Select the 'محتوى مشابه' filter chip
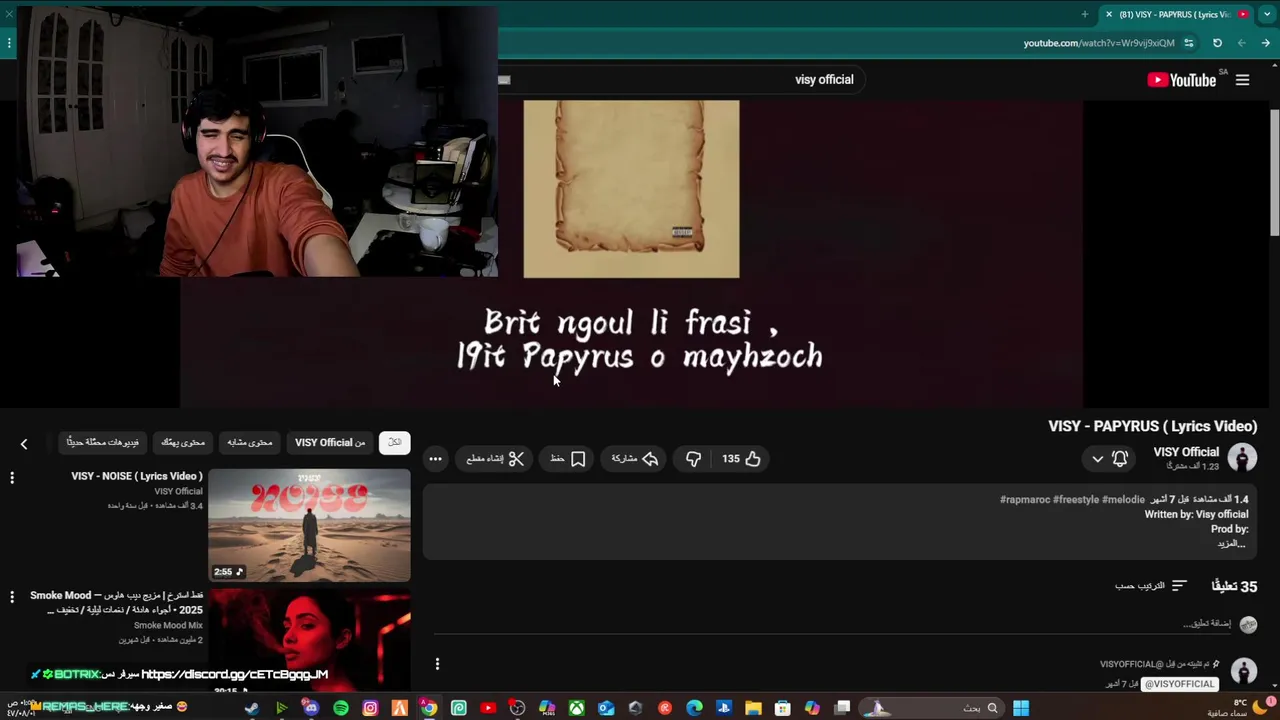Viewport: 1280px width, 720px height. (x=250, y=442)
